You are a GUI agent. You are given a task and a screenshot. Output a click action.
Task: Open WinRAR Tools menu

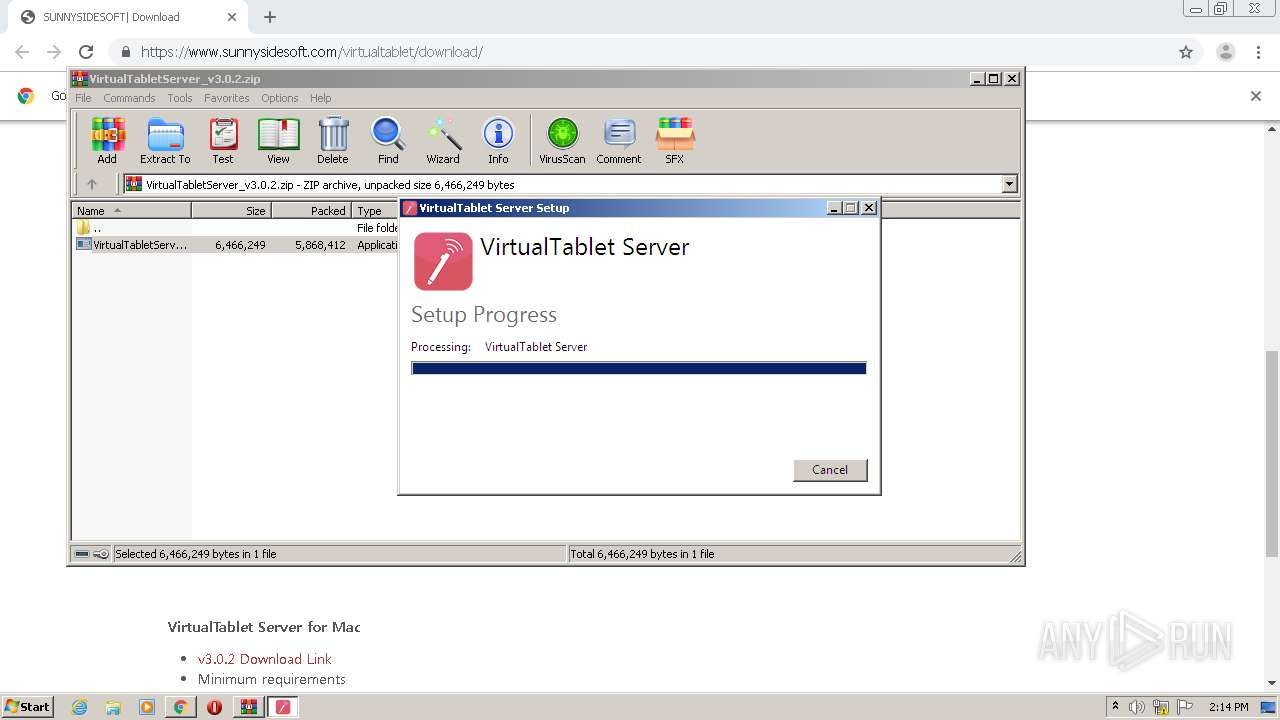click(x=180, y=98)
